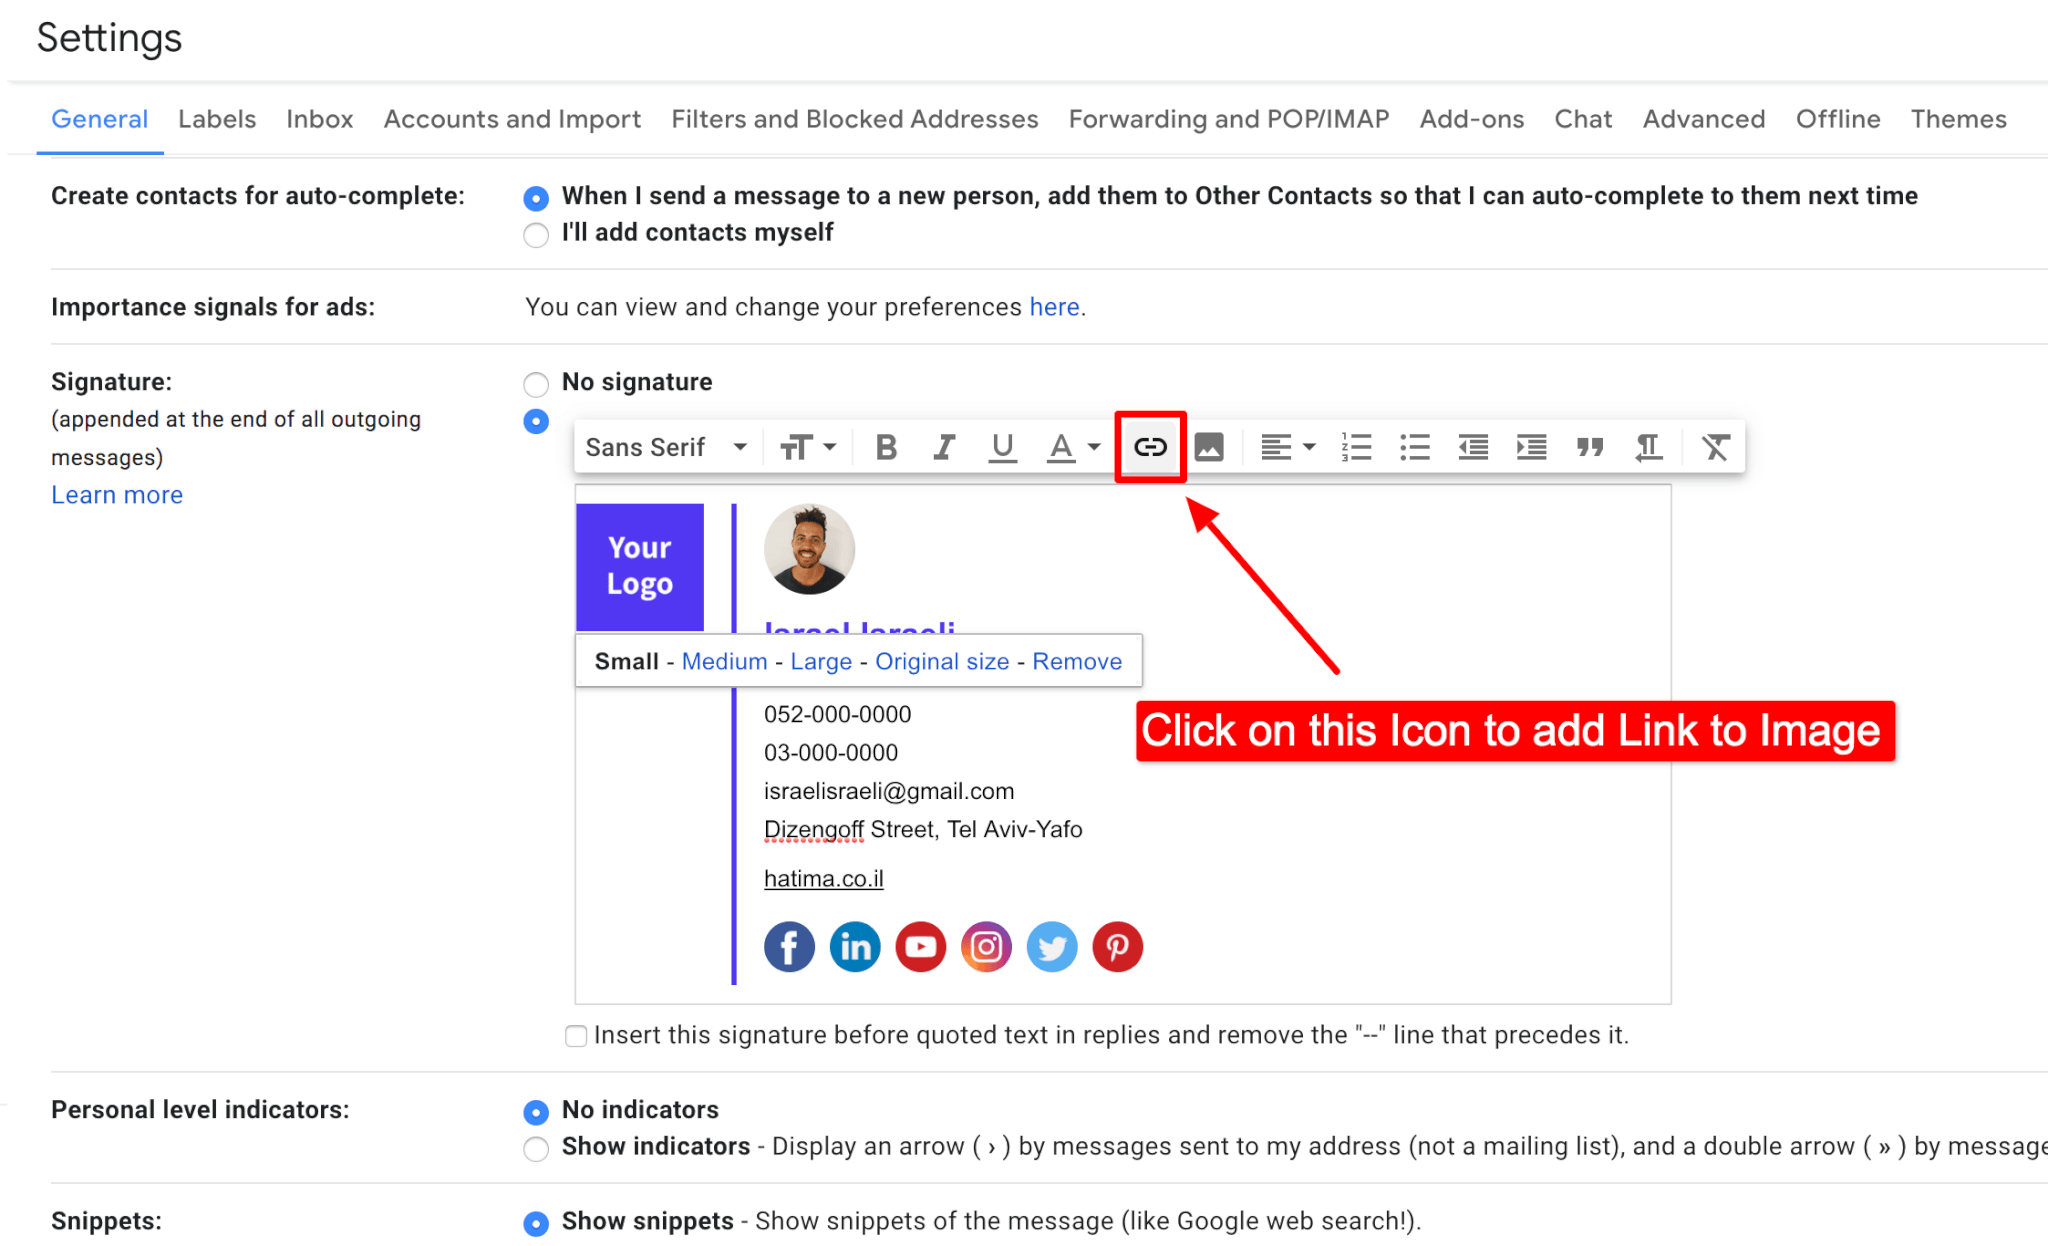The width and height of the screenshot is (2048, 1246).
Task: Click the hatima.co.il website link
Action: tap(824, 879)
